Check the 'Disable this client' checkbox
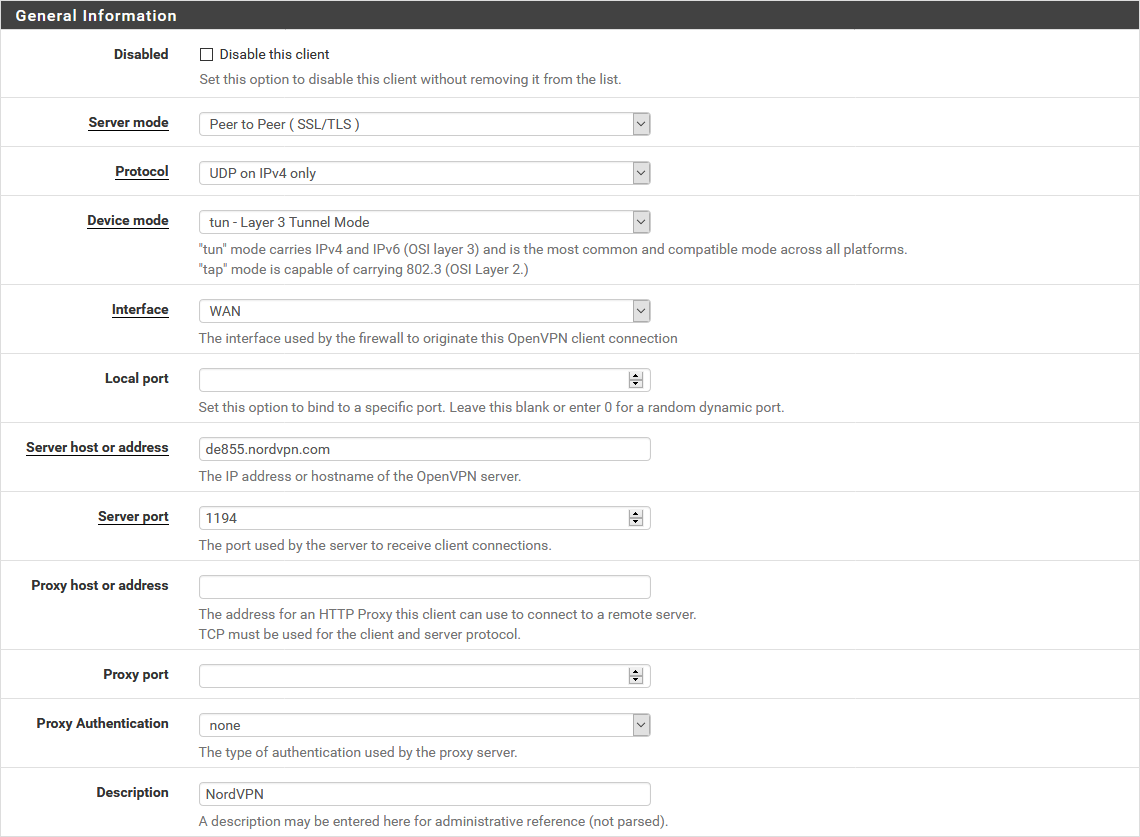The height and width of the screenshot is (837, 1140). 207,55
